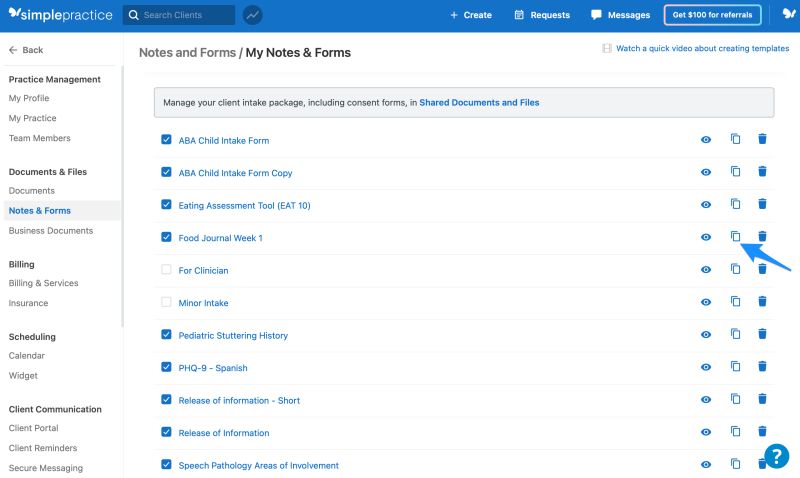Uncheck Release of information - Short checkbox
Viewport: 800px width, 478px height.
(x=166, y=399)
